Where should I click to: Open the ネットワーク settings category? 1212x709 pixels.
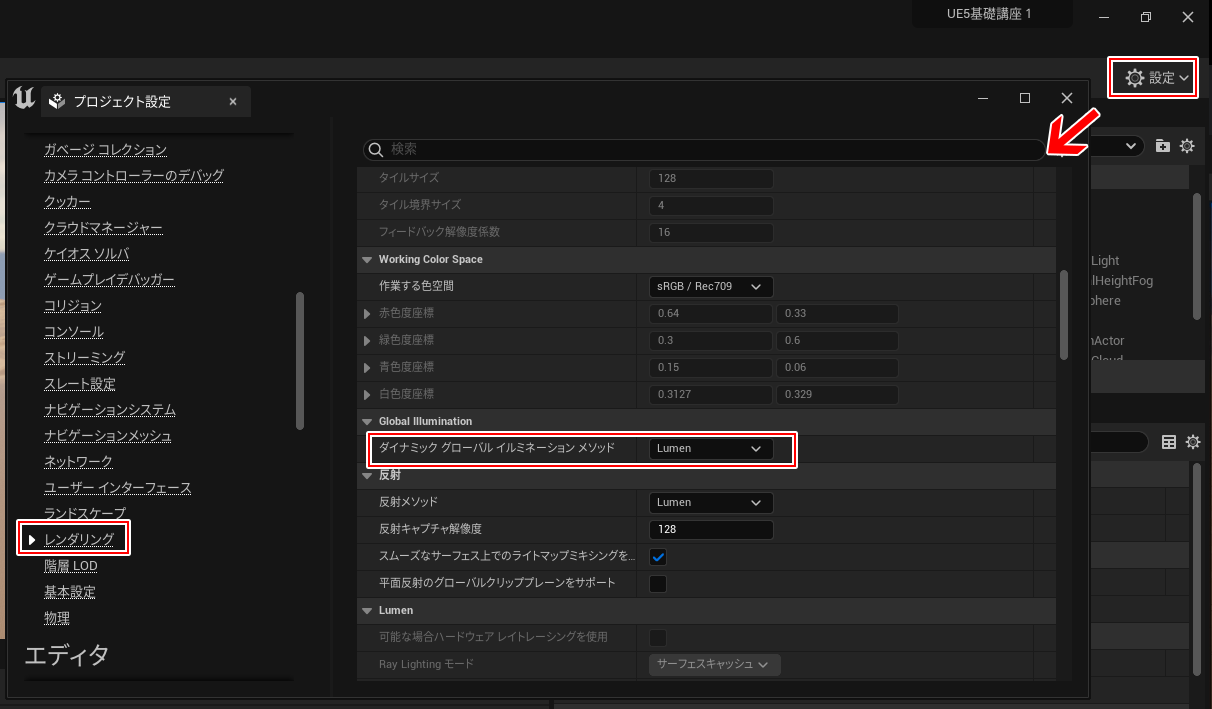click(x=78, y=462)
